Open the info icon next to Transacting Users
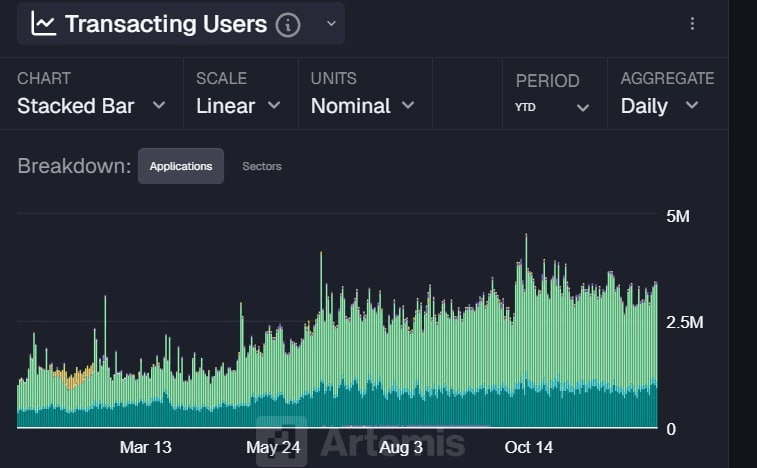 pos(288,25)
